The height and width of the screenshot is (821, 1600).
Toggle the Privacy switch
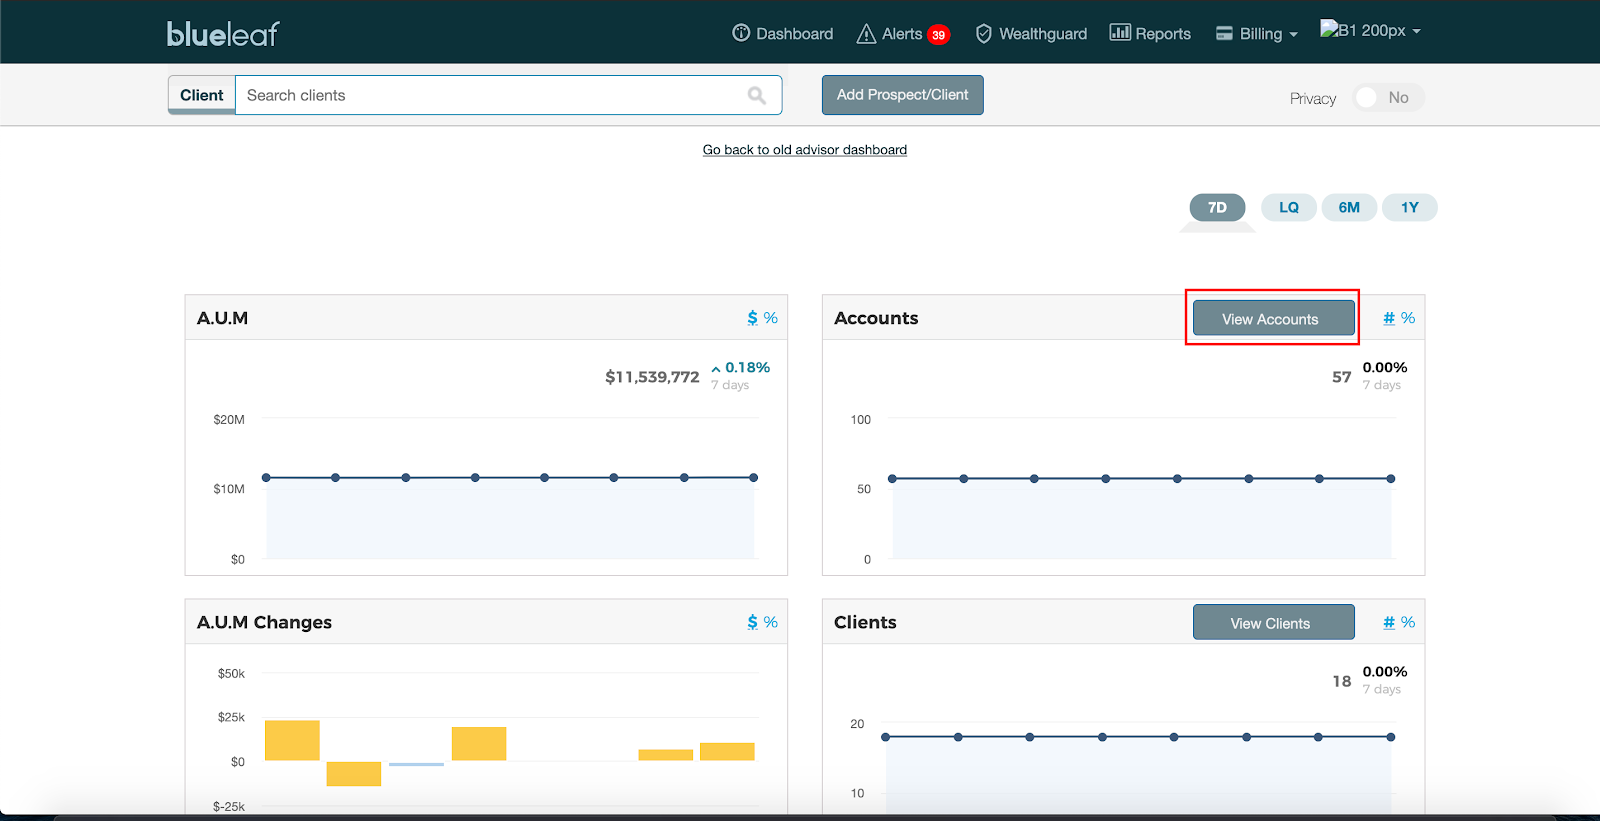point(1388,98)
